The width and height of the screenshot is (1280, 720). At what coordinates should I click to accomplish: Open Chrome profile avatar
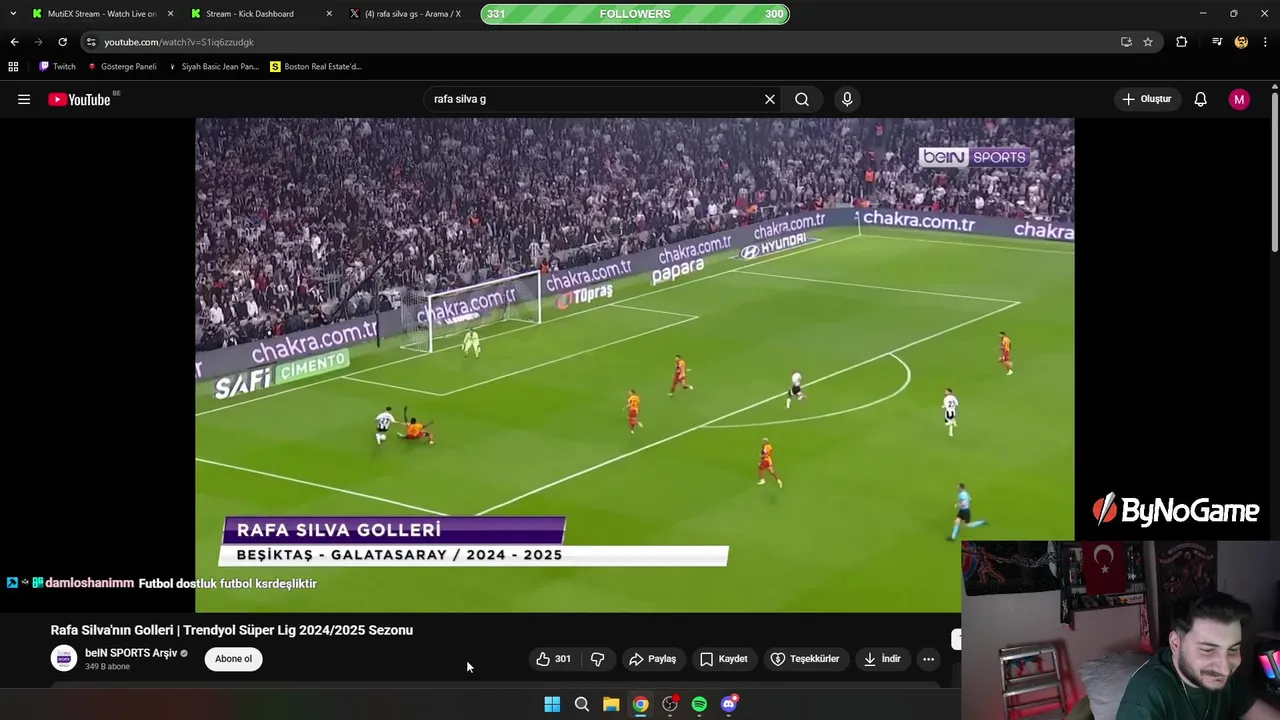(1241, 42)
